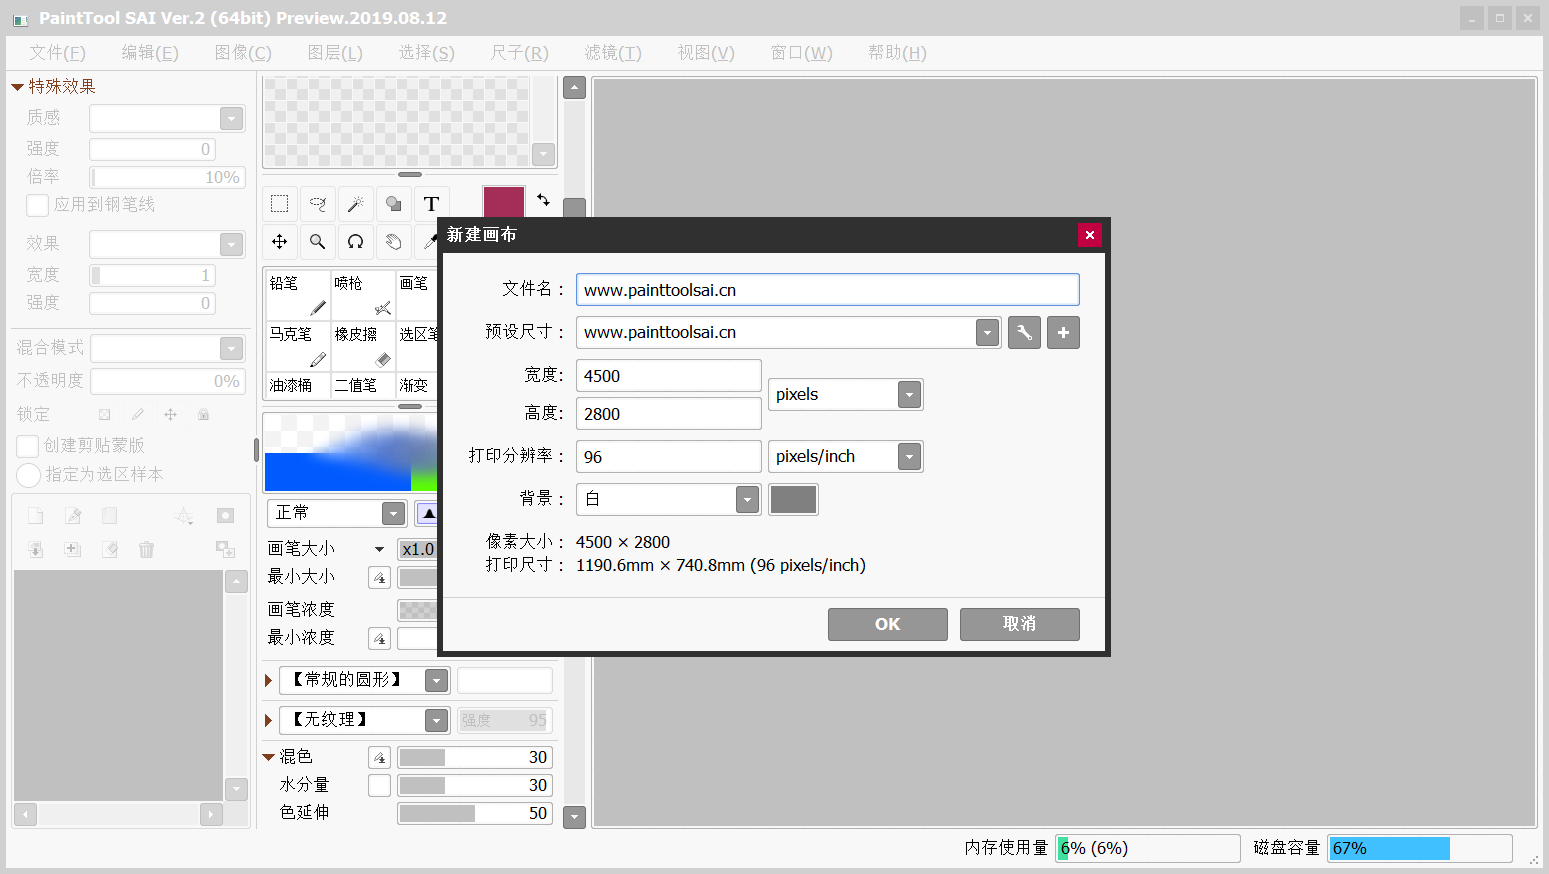Confirm new canvas with OK button

click(888, 624)
